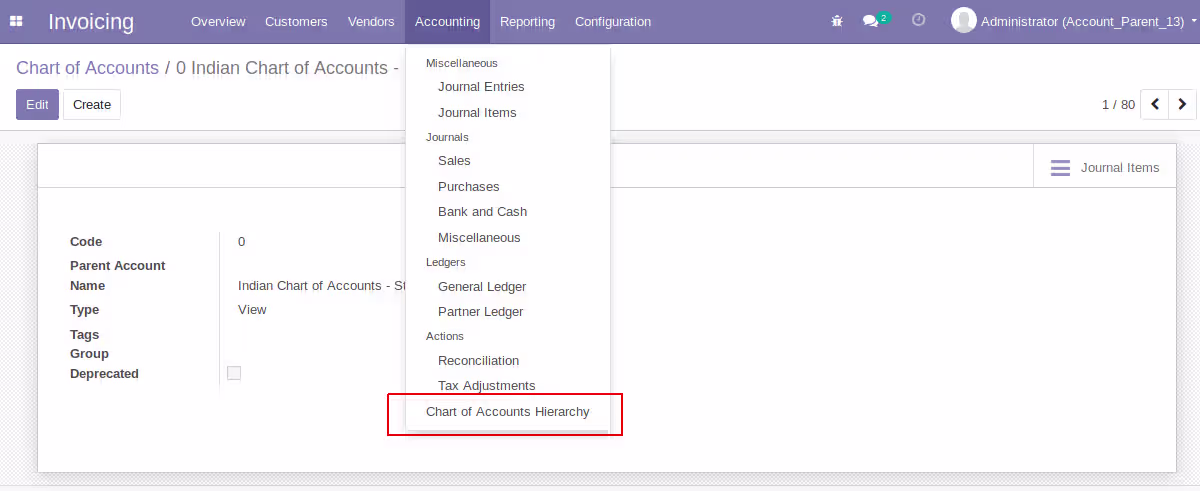This screenshot has width=1200, height=491.
Task: Go to previous record arrow
Action: [x=1155, y=104]
